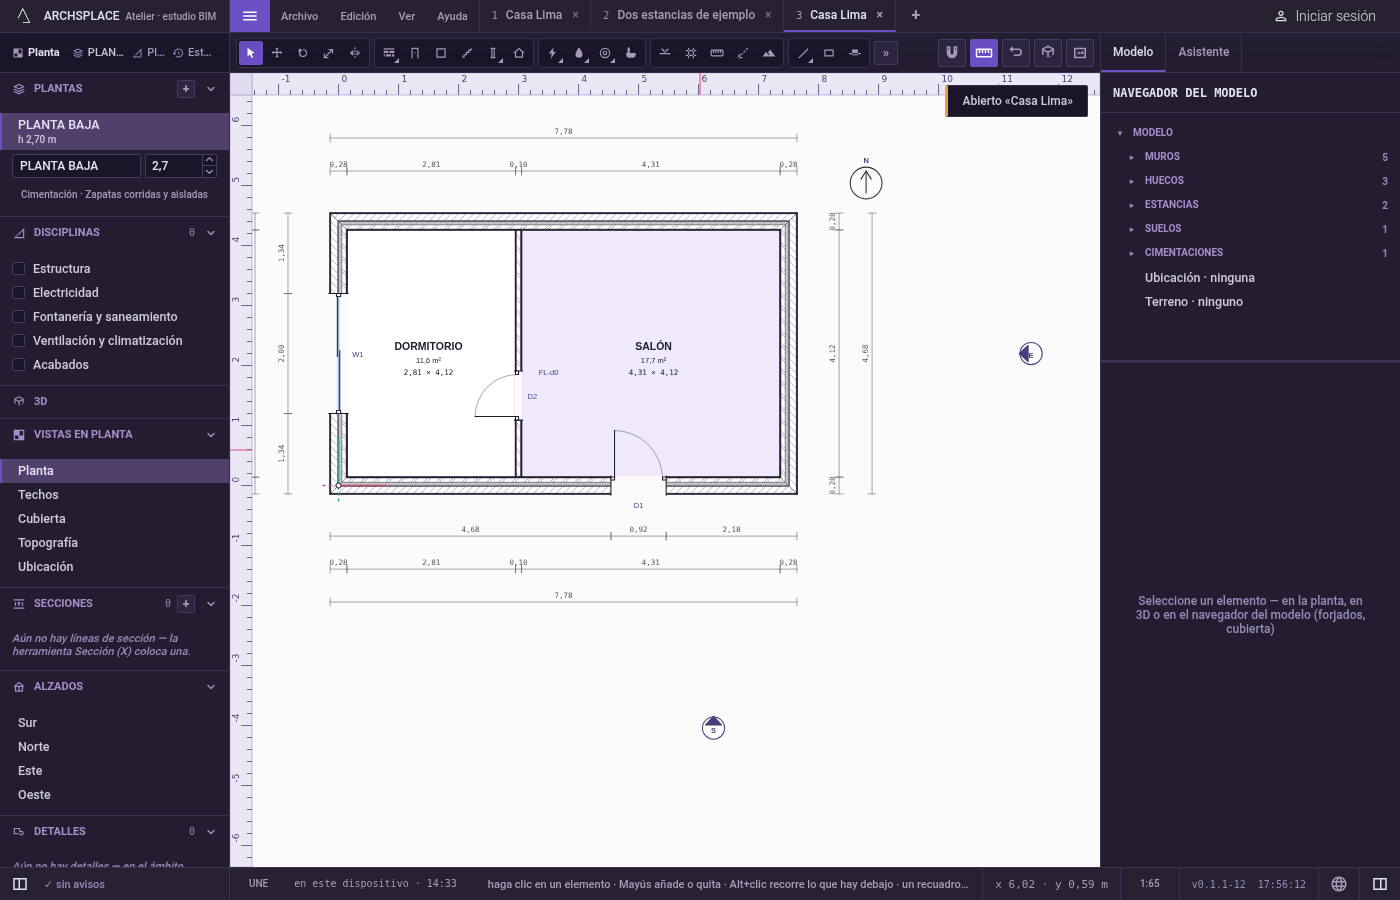Click the globe language icon
Viewport: 1400px width, 900px height.
pos(1339,884)
